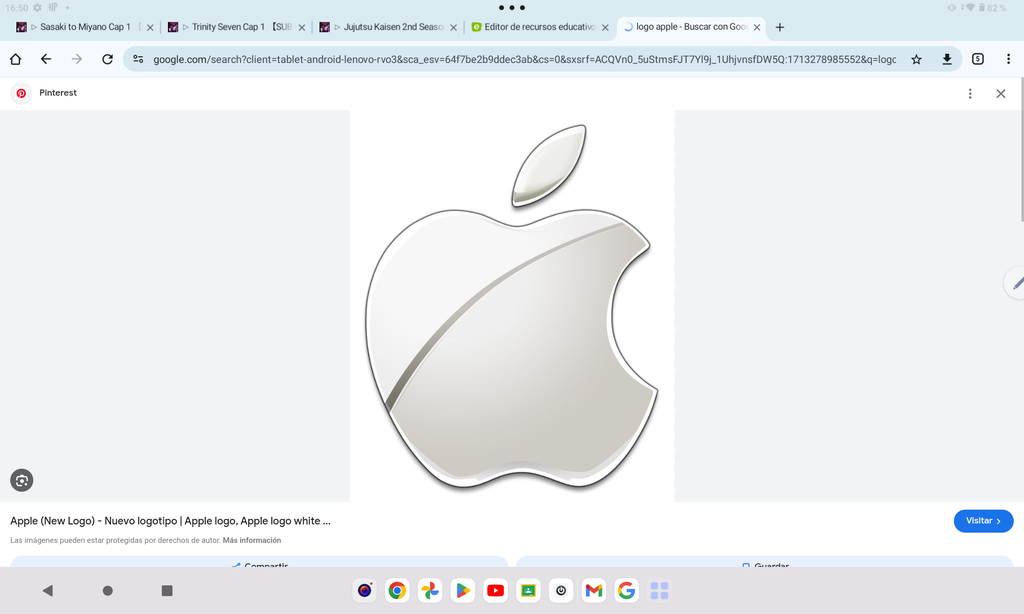Click the Visitar button
This screenshot has height=614, width=1024.
(x=984, y=521)
